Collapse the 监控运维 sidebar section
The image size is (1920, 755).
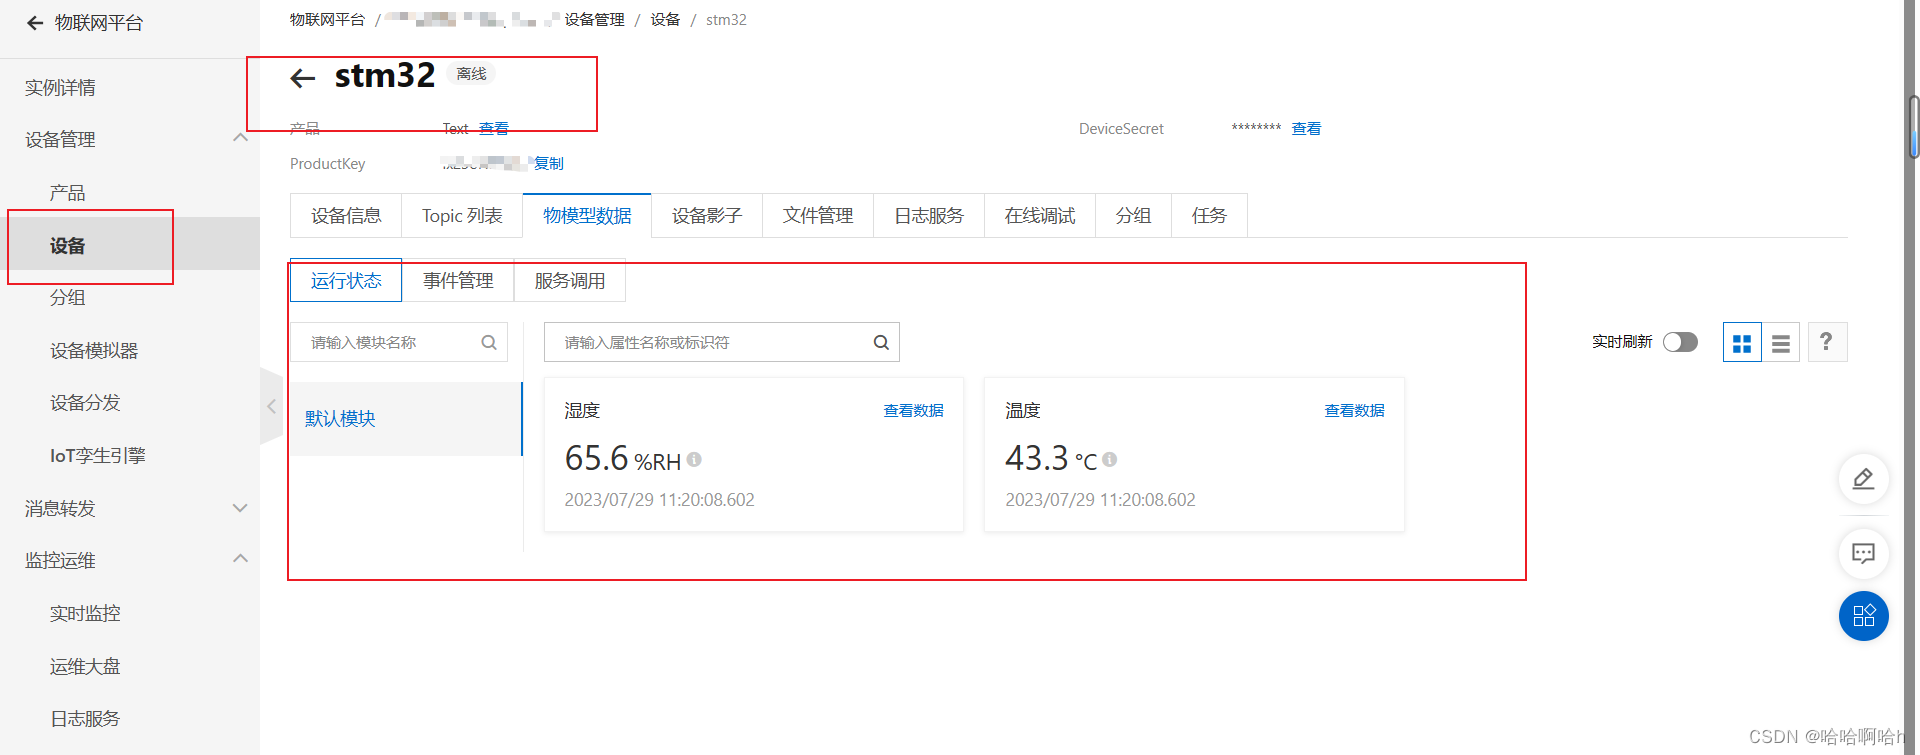tap(240, 559)
